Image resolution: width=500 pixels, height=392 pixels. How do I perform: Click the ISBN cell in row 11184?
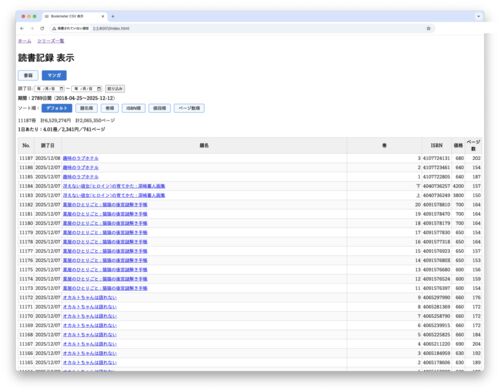point(436,186)
